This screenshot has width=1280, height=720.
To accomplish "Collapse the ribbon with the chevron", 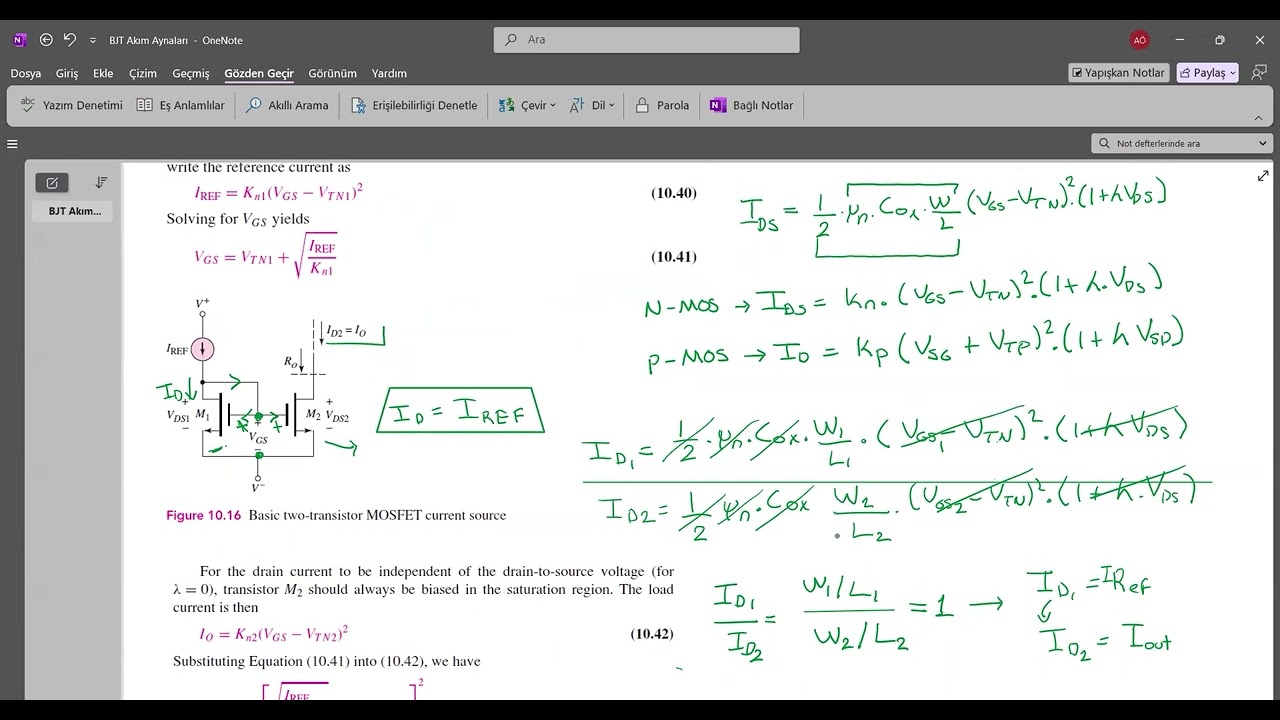I will coord(1259,116).
